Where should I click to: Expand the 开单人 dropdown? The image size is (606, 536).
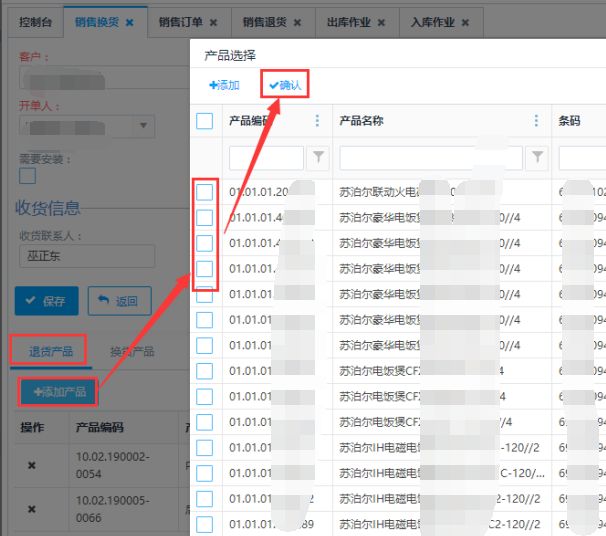click(144, 126)
